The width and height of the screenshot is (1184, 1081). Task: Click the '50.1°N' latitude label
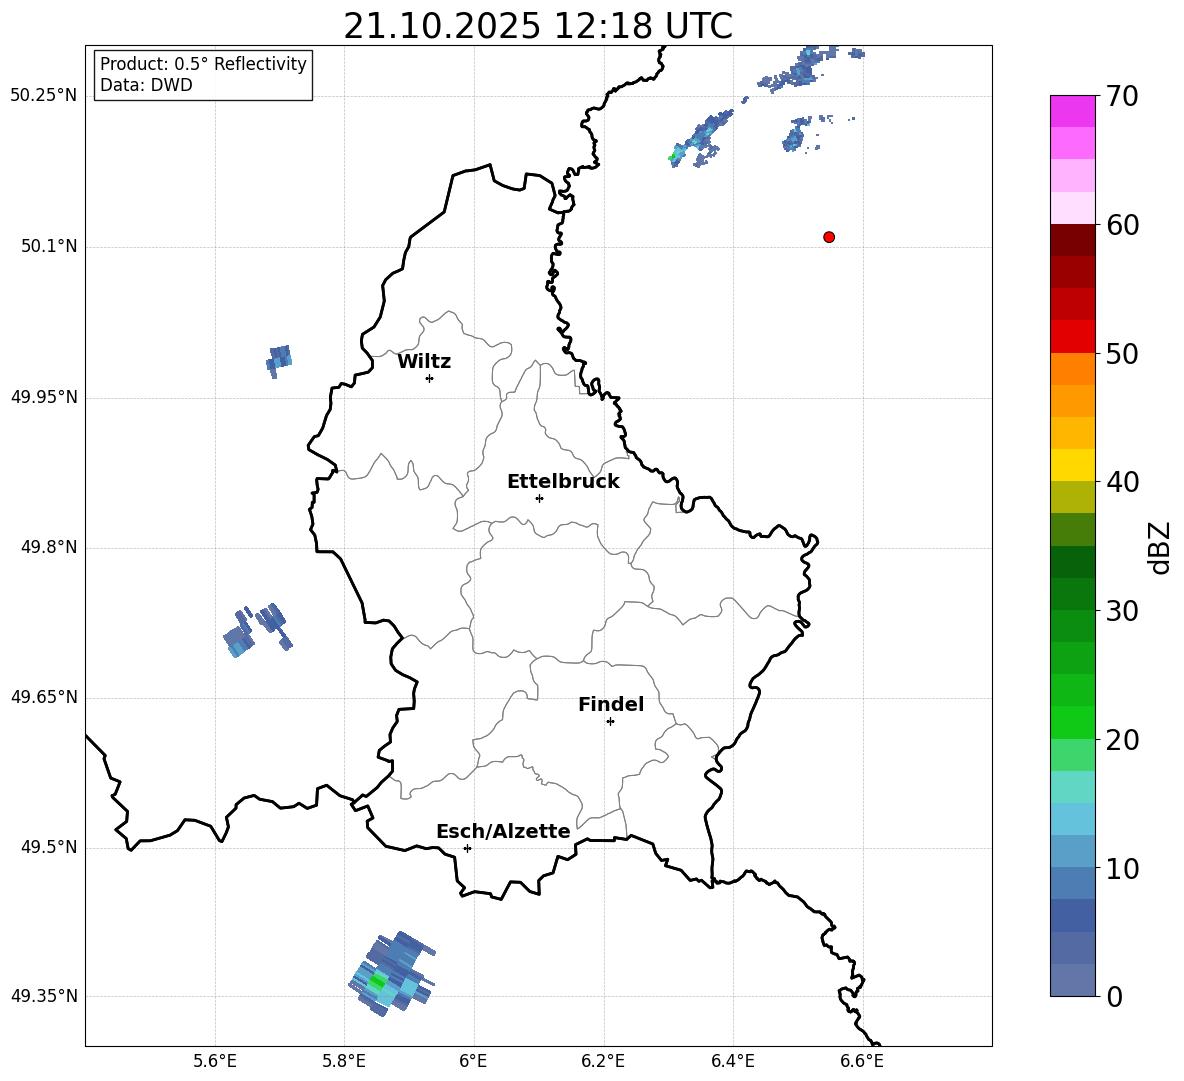coord(49,247)
